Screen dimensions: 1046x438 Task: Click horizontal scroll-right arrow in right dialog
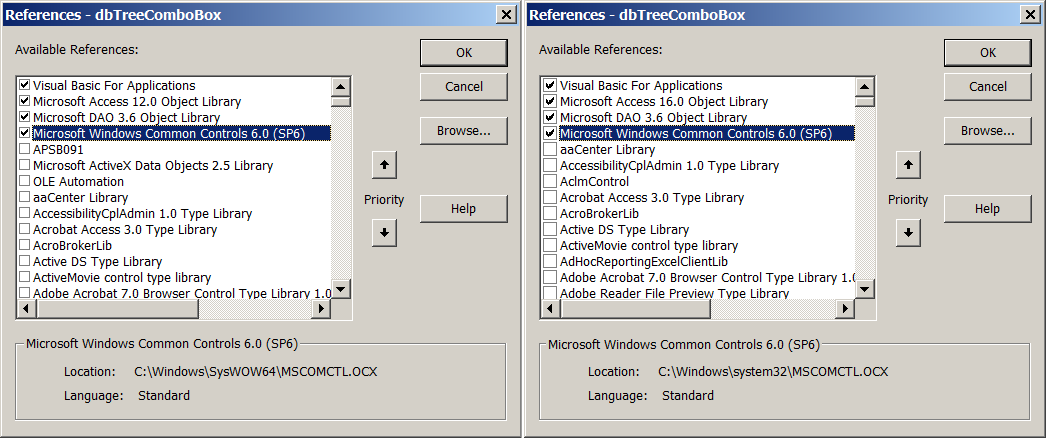point(845,309)
